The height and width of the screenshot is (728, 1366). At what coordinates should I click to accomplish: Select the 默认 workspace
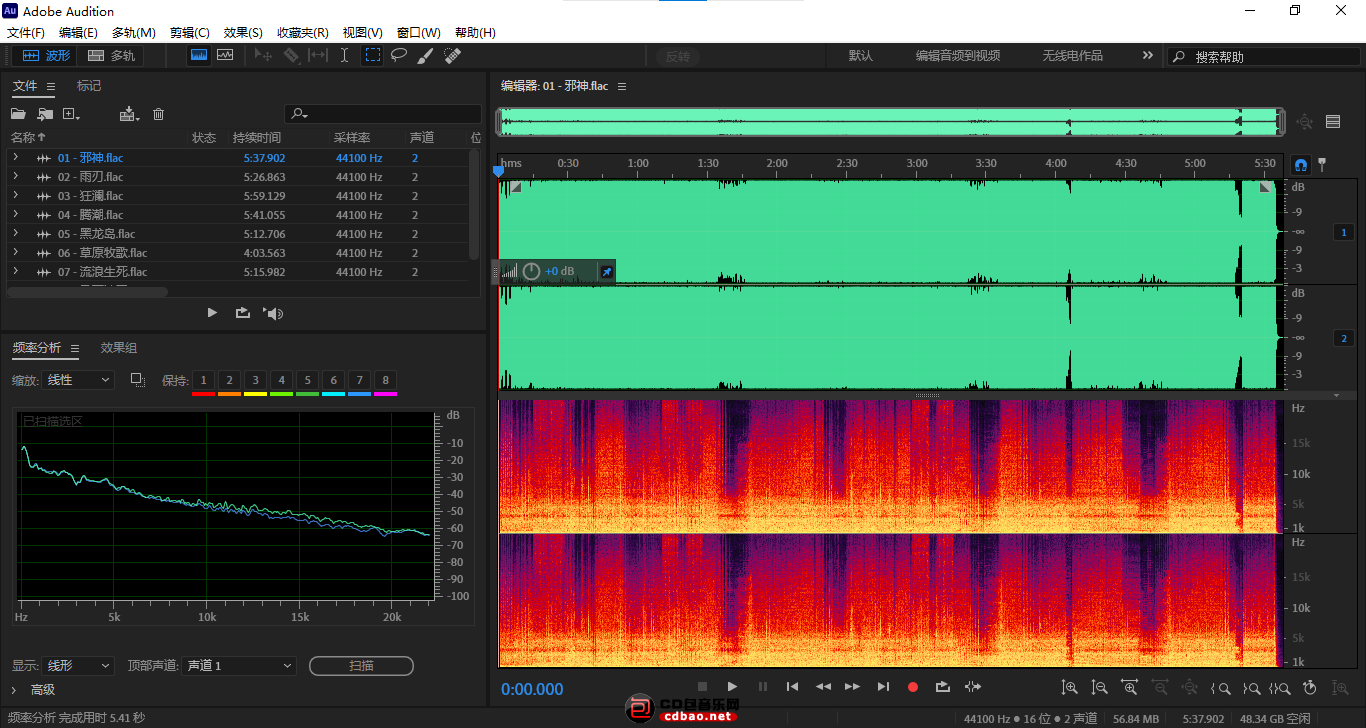[861, 56]
